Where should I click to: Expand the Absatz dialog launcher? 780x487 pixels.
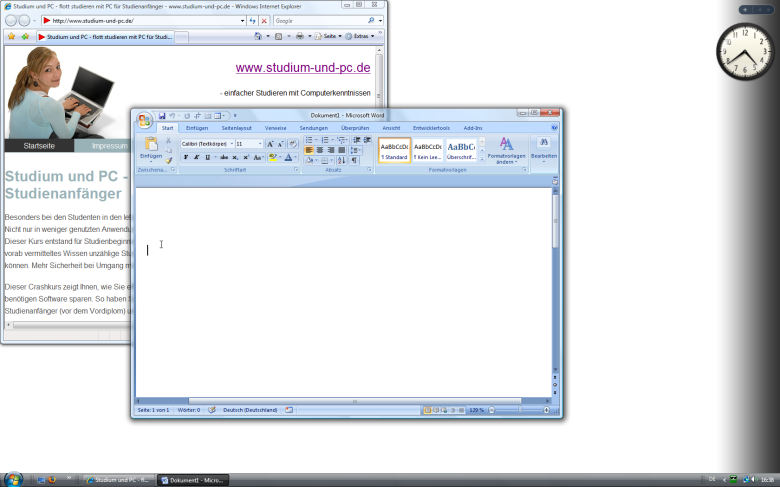tap(370, 170)
